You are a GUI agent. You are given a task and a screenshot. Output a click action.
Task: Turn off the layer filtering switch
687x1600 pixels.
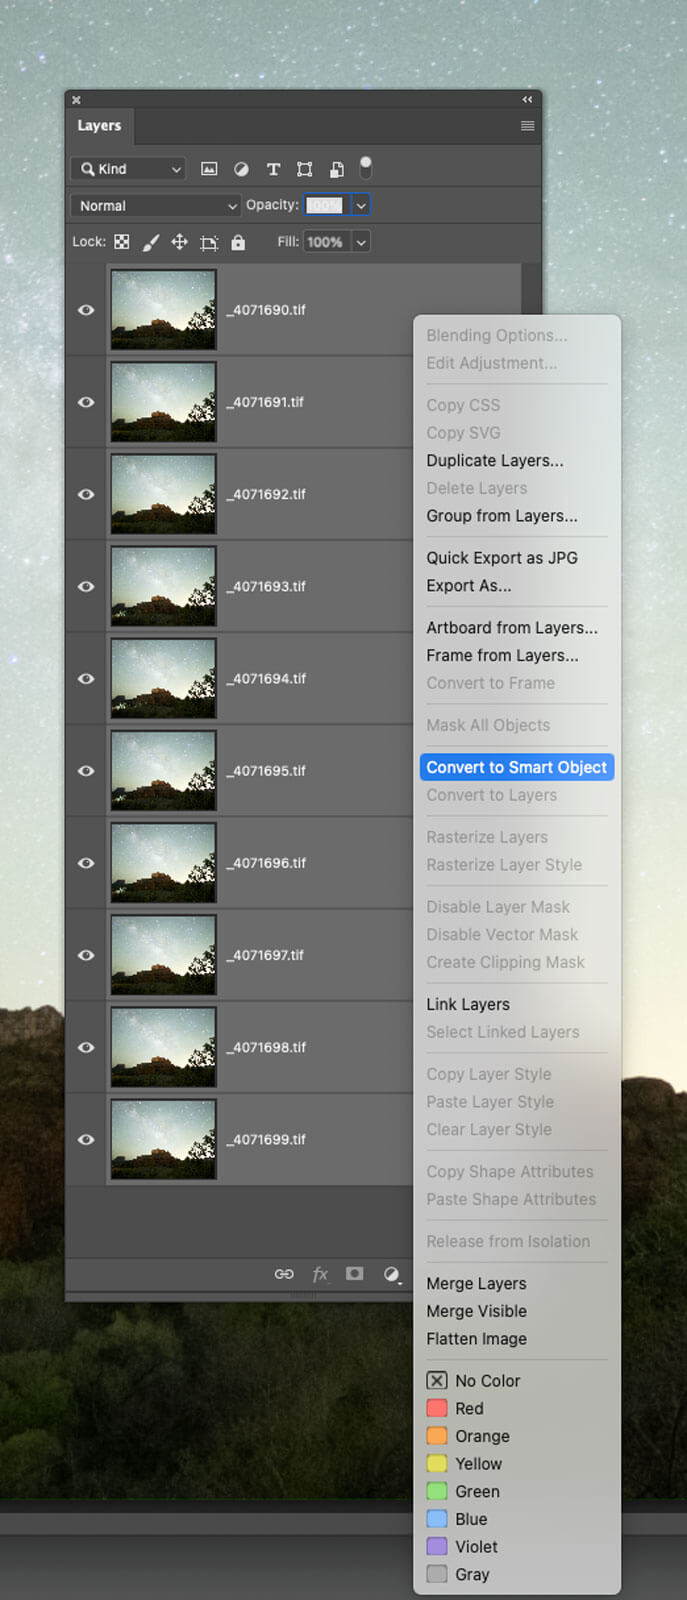366,167
